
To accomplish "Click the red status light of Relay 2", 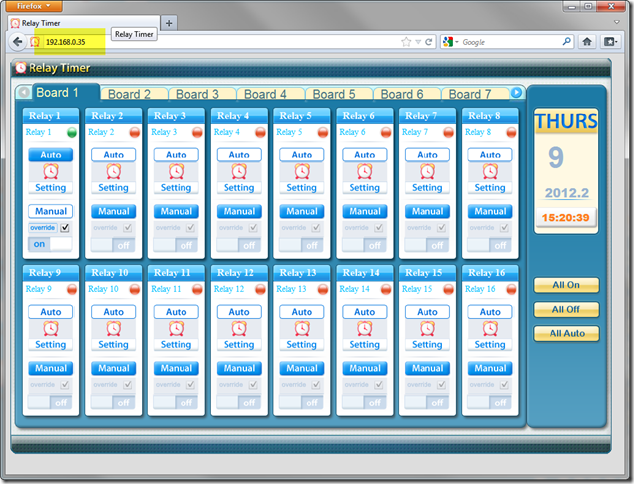I will click(135, 132).
